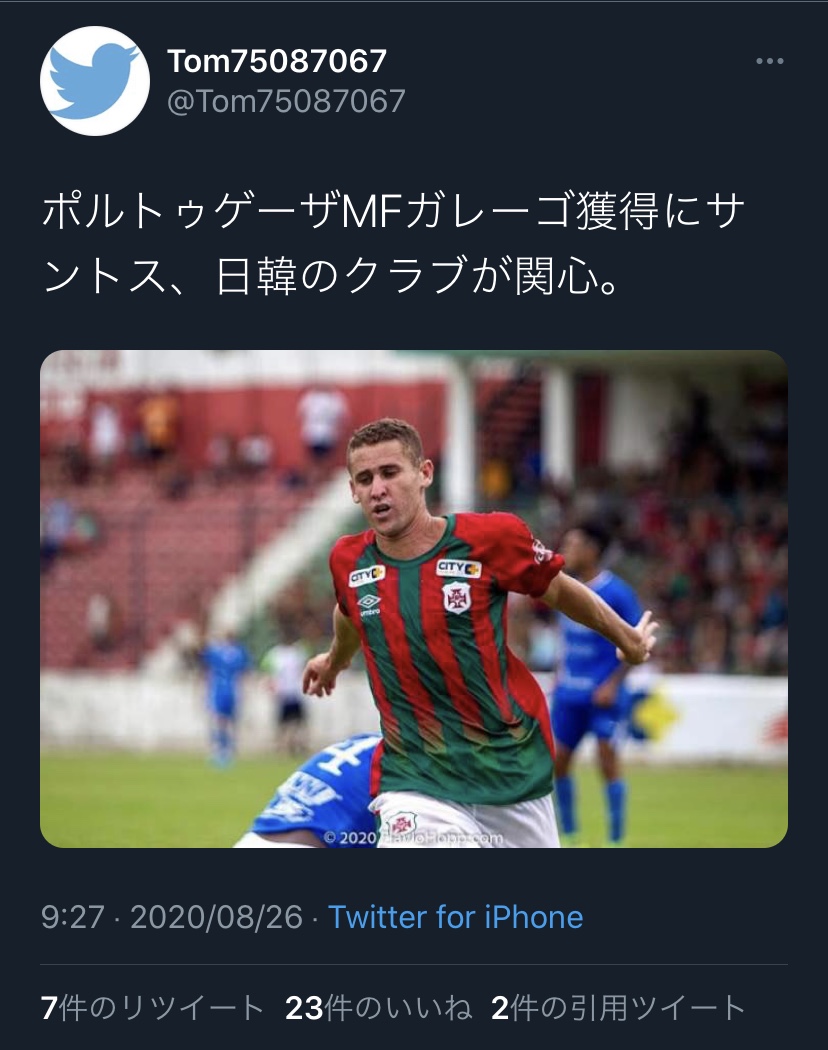The width and height of the screenshot is (828, 1050).
Task: Open the three-dot more options menu
Action: 769,61
